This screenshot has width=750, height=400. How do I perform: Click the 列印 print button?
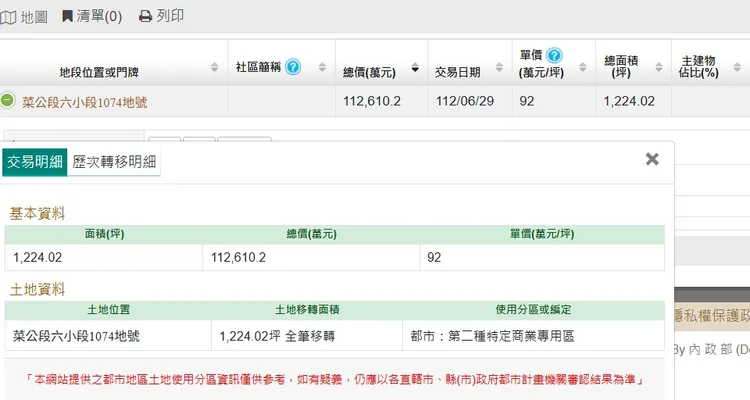click(161, 16)
